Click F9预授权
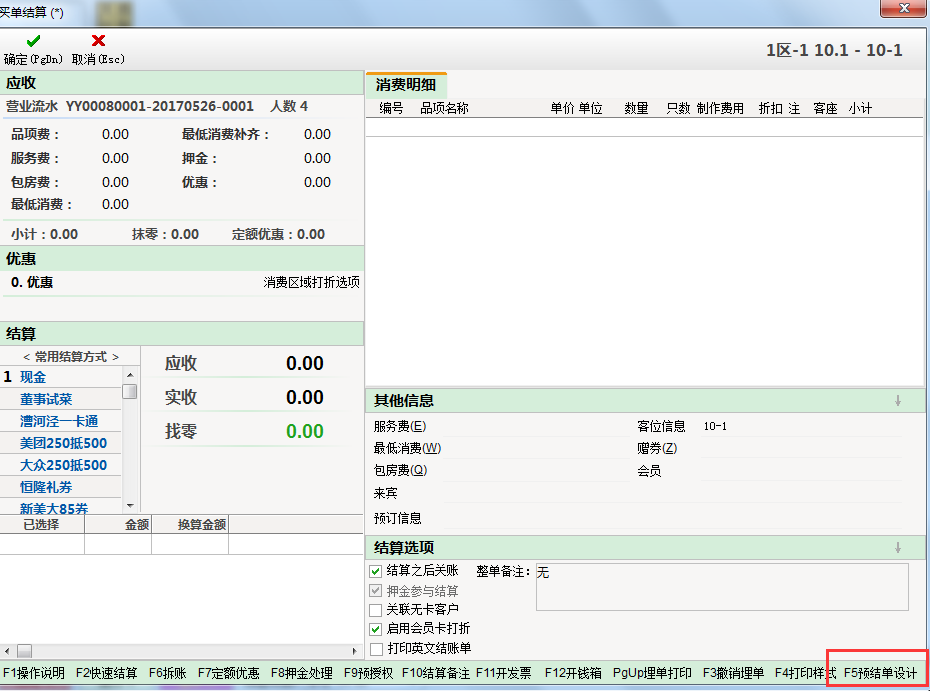Screen dimensions: 930x691 (x=368, y=673)
